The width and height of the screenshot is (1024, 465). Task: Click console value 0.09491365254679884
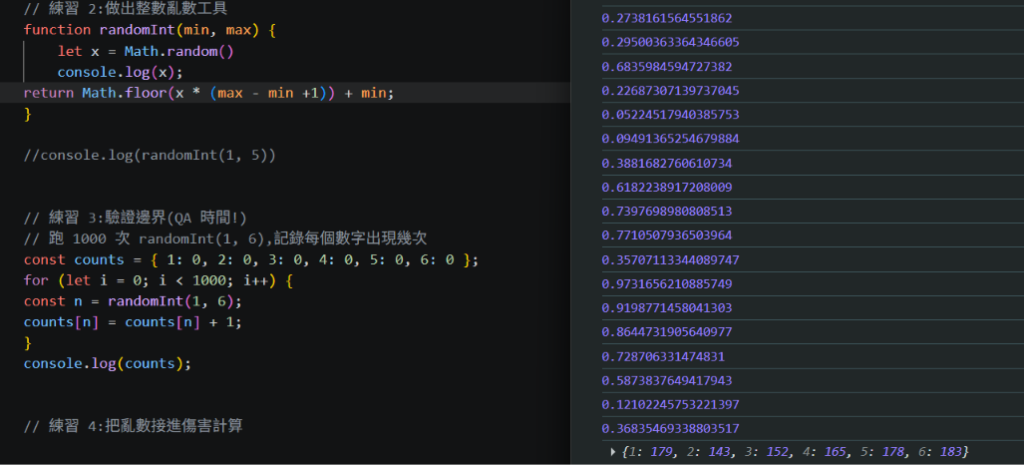click(x=670, y=138)
